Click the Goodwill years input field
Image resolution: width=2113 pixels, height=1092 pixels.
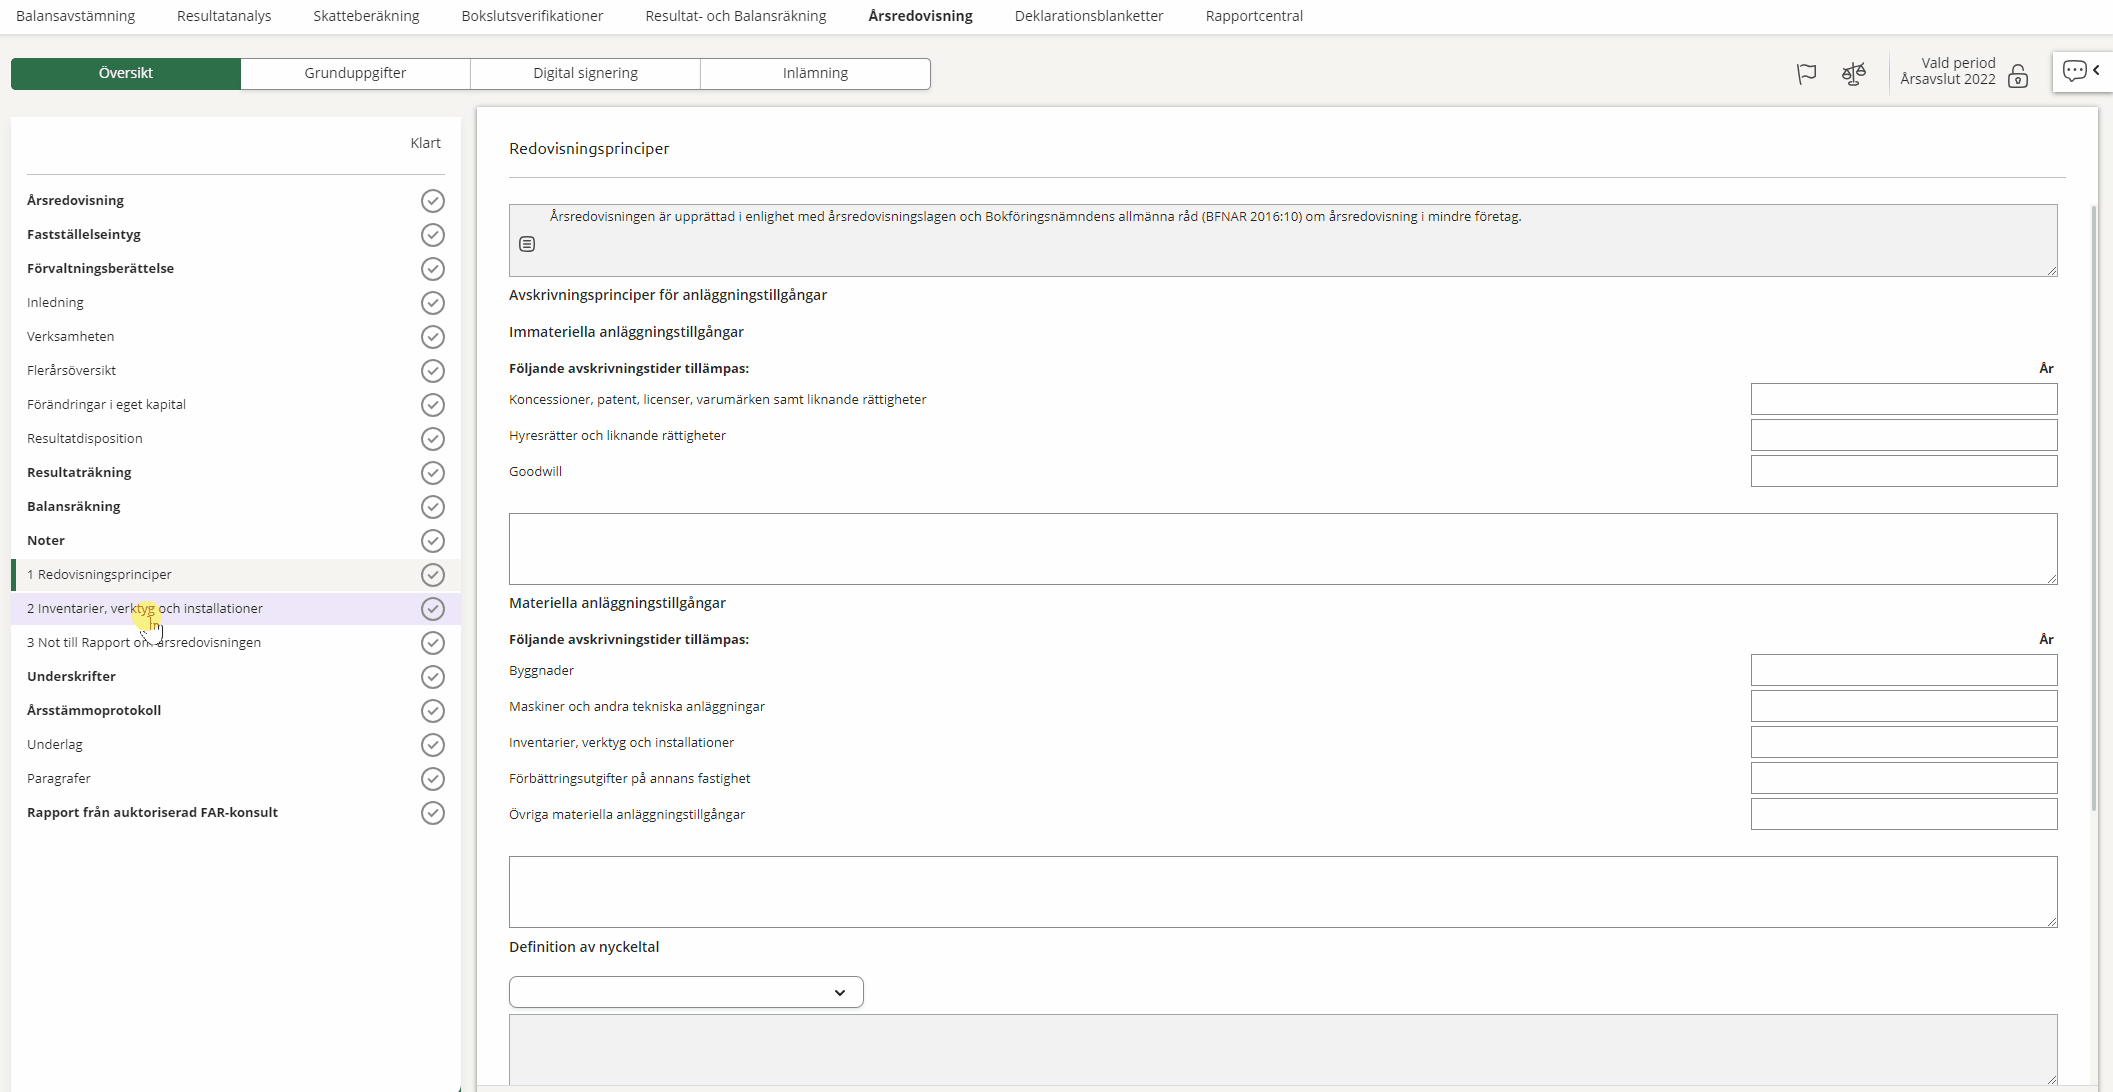point(1903,471)
